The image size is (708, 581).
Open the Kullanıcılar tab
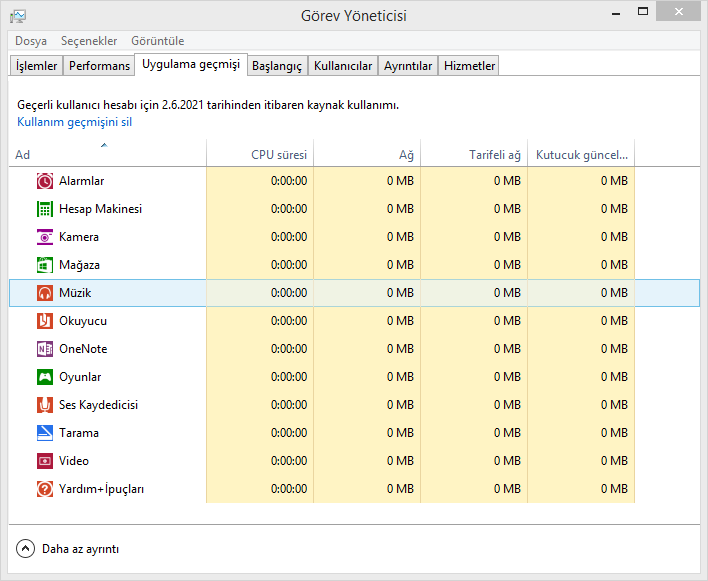coord(343,66)
